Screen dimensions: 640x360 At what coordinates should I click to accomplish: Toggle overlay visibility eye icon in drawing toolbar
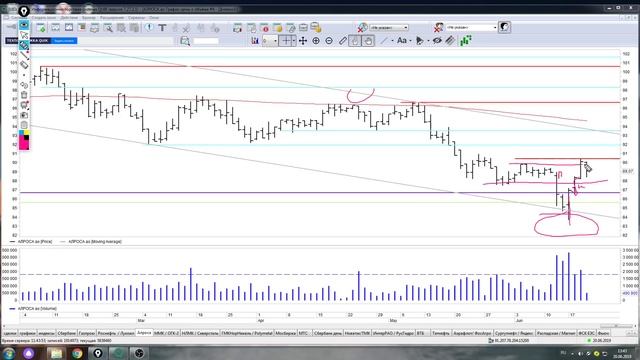(24, 25)
